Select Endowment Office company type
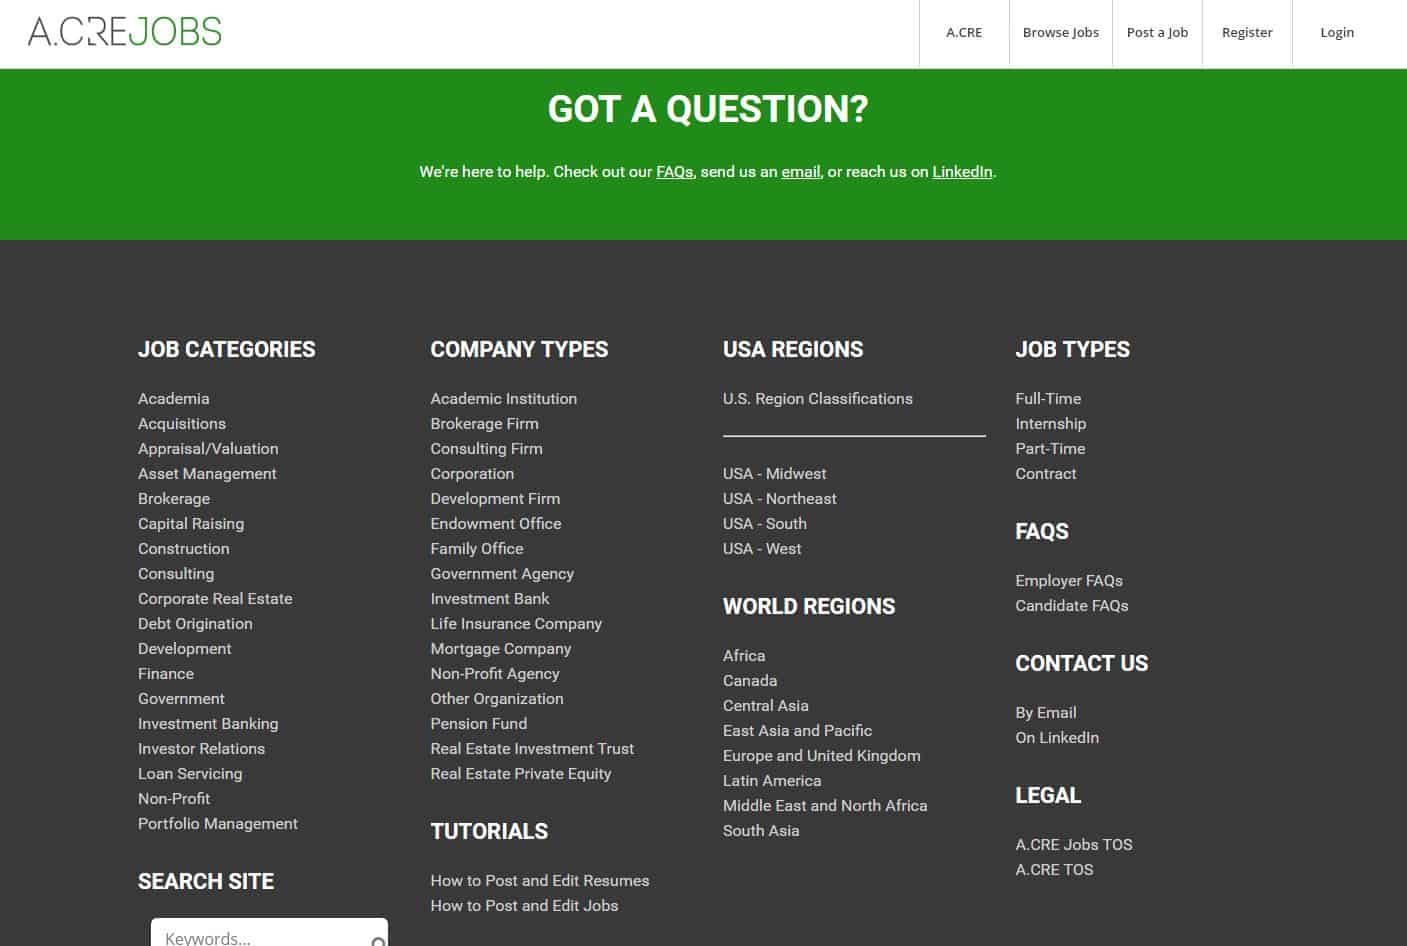Screen dimensions: 1407x946 click(x=496, y=524)
